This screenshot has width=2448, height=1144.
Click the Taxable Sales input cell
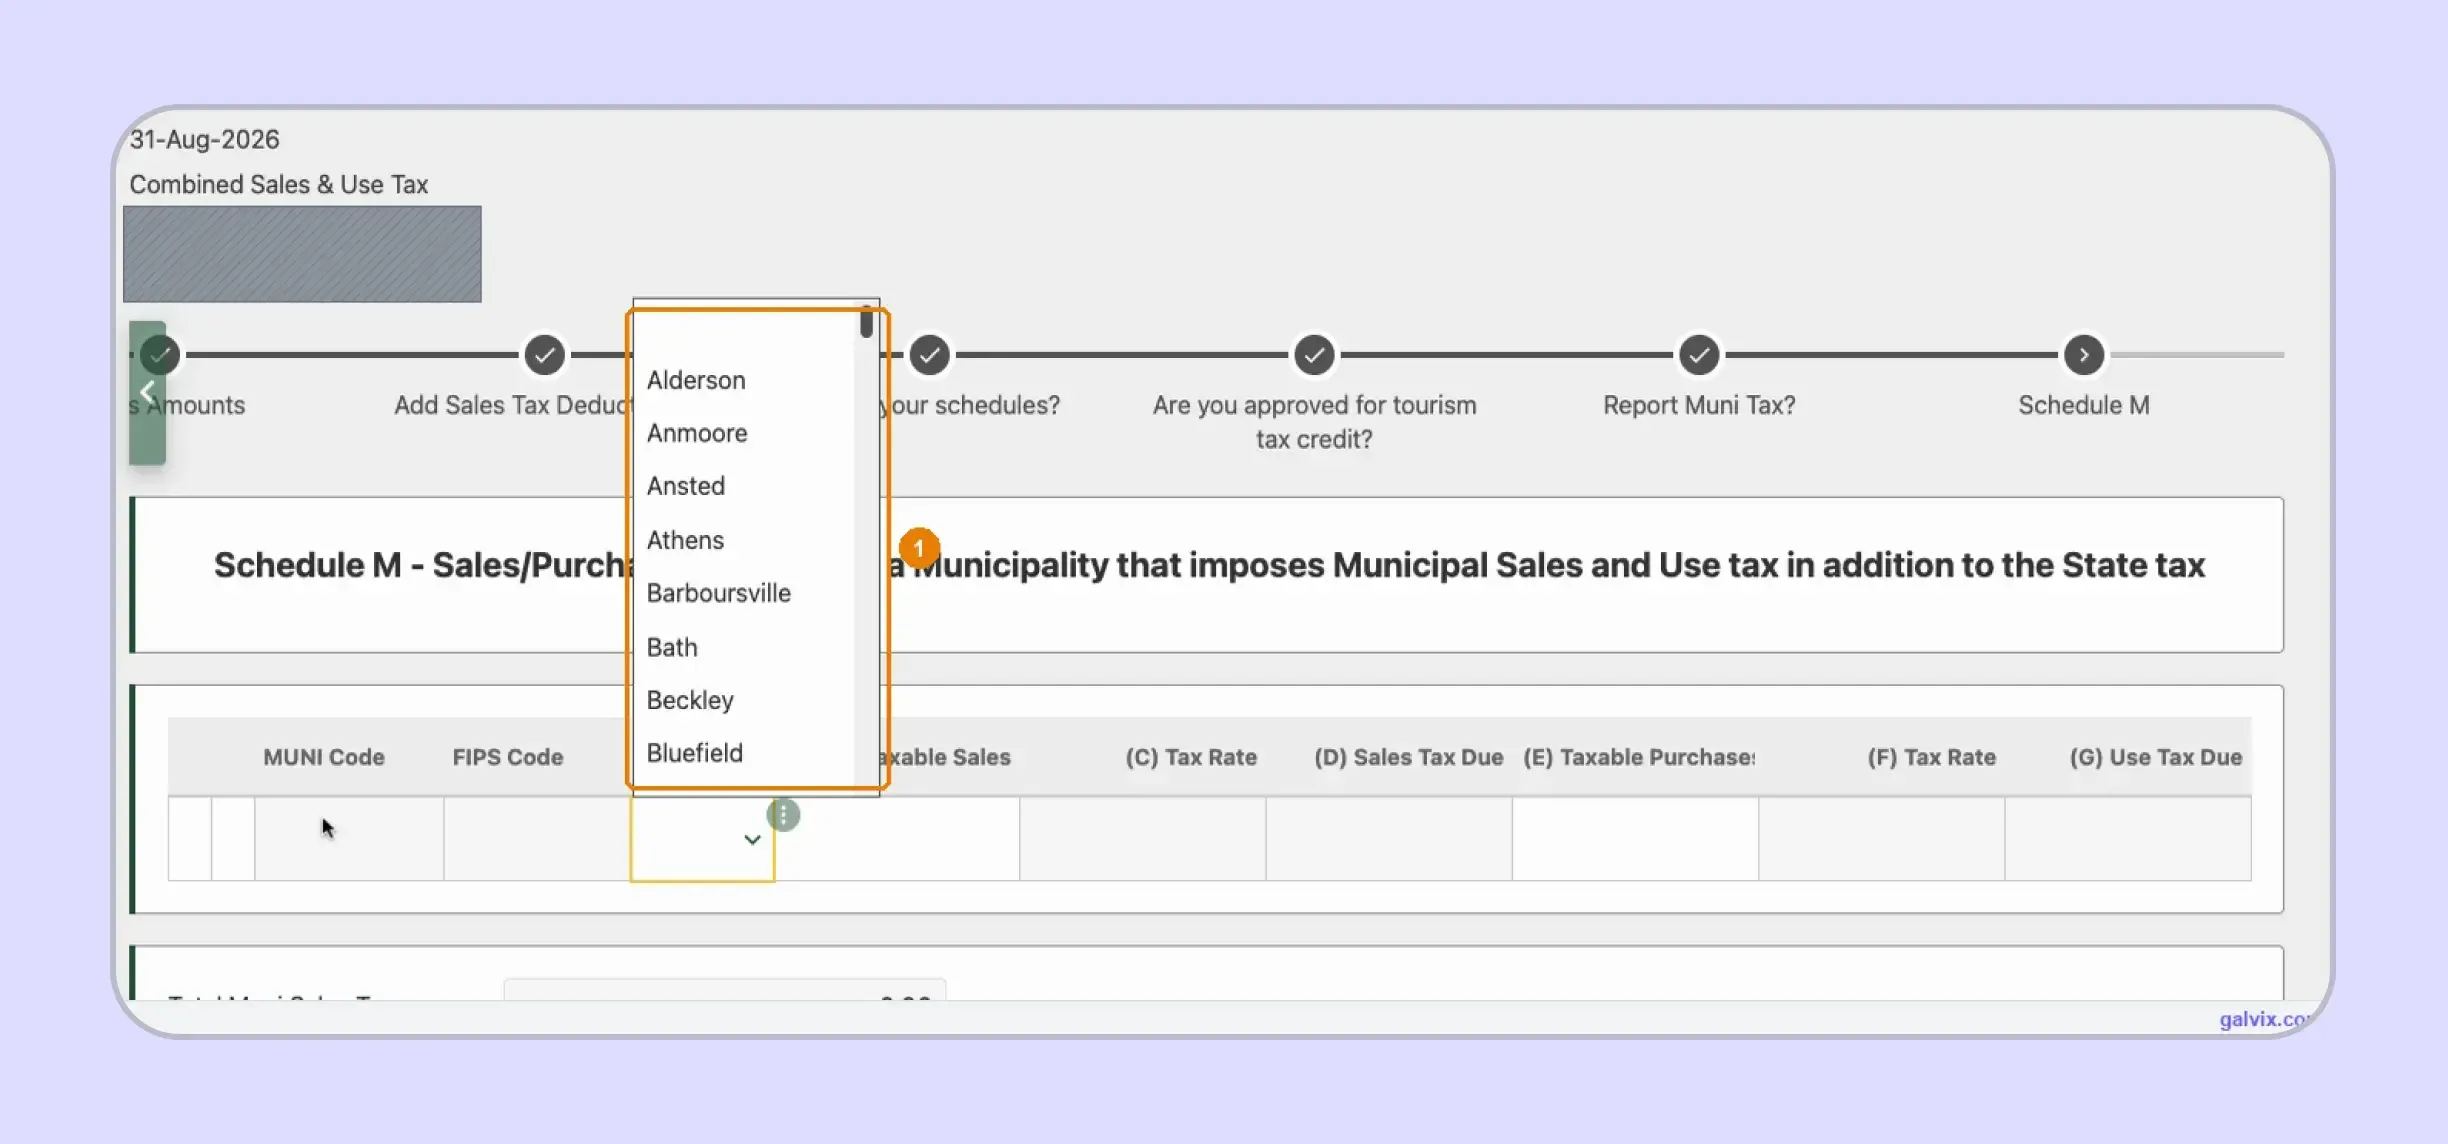click(x=897, y=839)
